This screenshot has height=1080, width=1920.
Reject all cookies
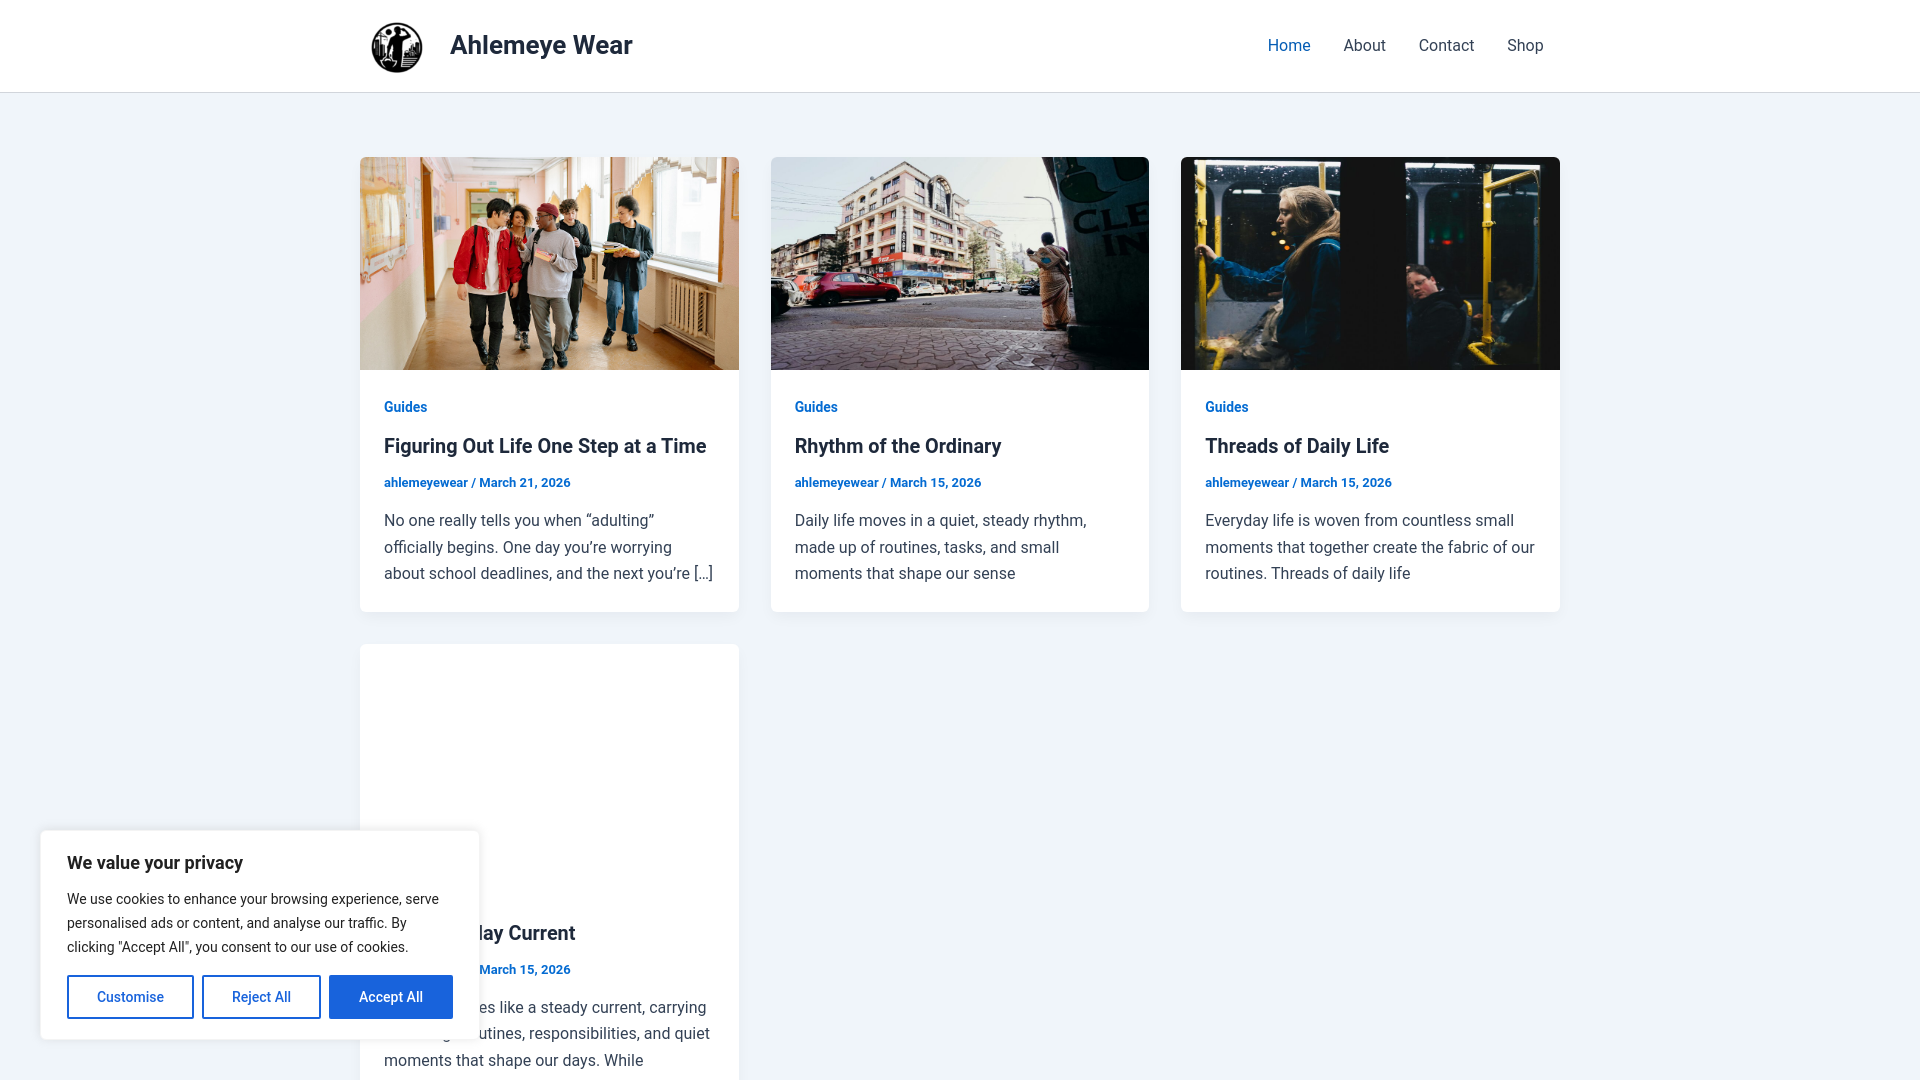click(261, 997)
